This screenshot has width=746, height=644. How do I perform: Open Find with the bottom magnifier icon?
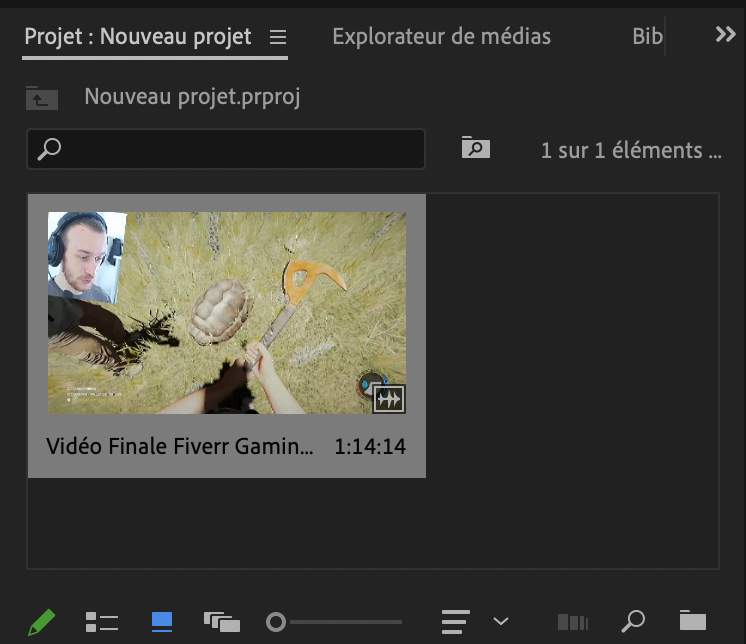tap(632, 622)
